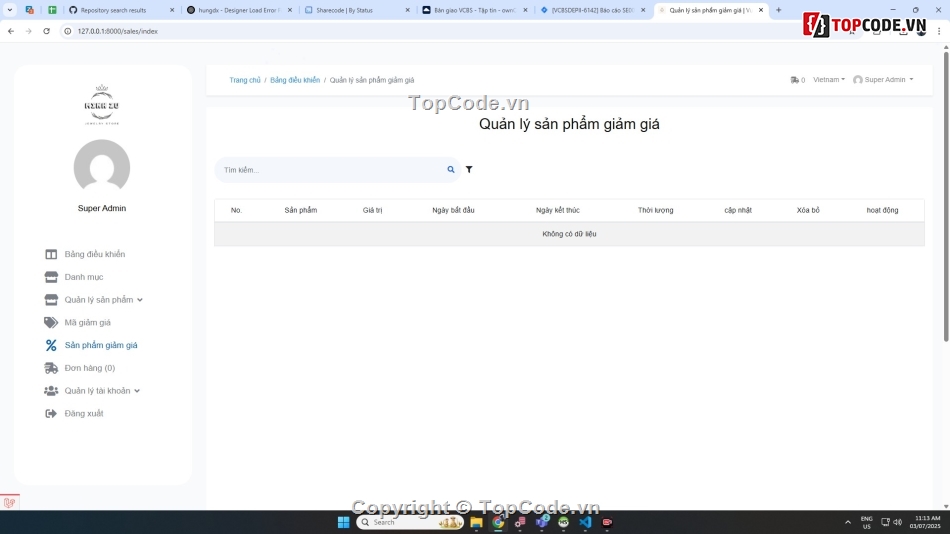
Task: Click the Đơn hàng truck icon
Action: point(51,368)
